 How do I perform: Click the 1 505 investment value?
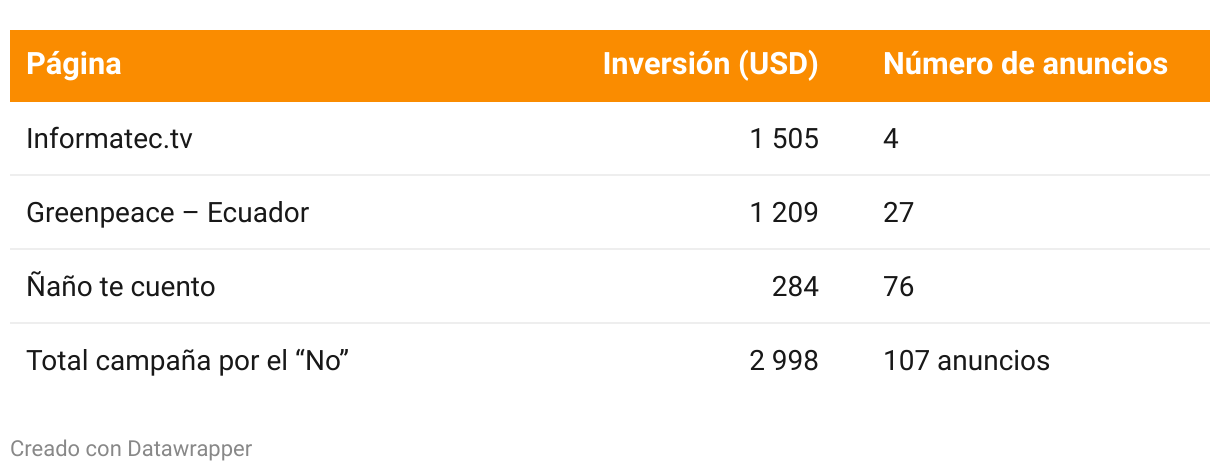tap(784, 138)
